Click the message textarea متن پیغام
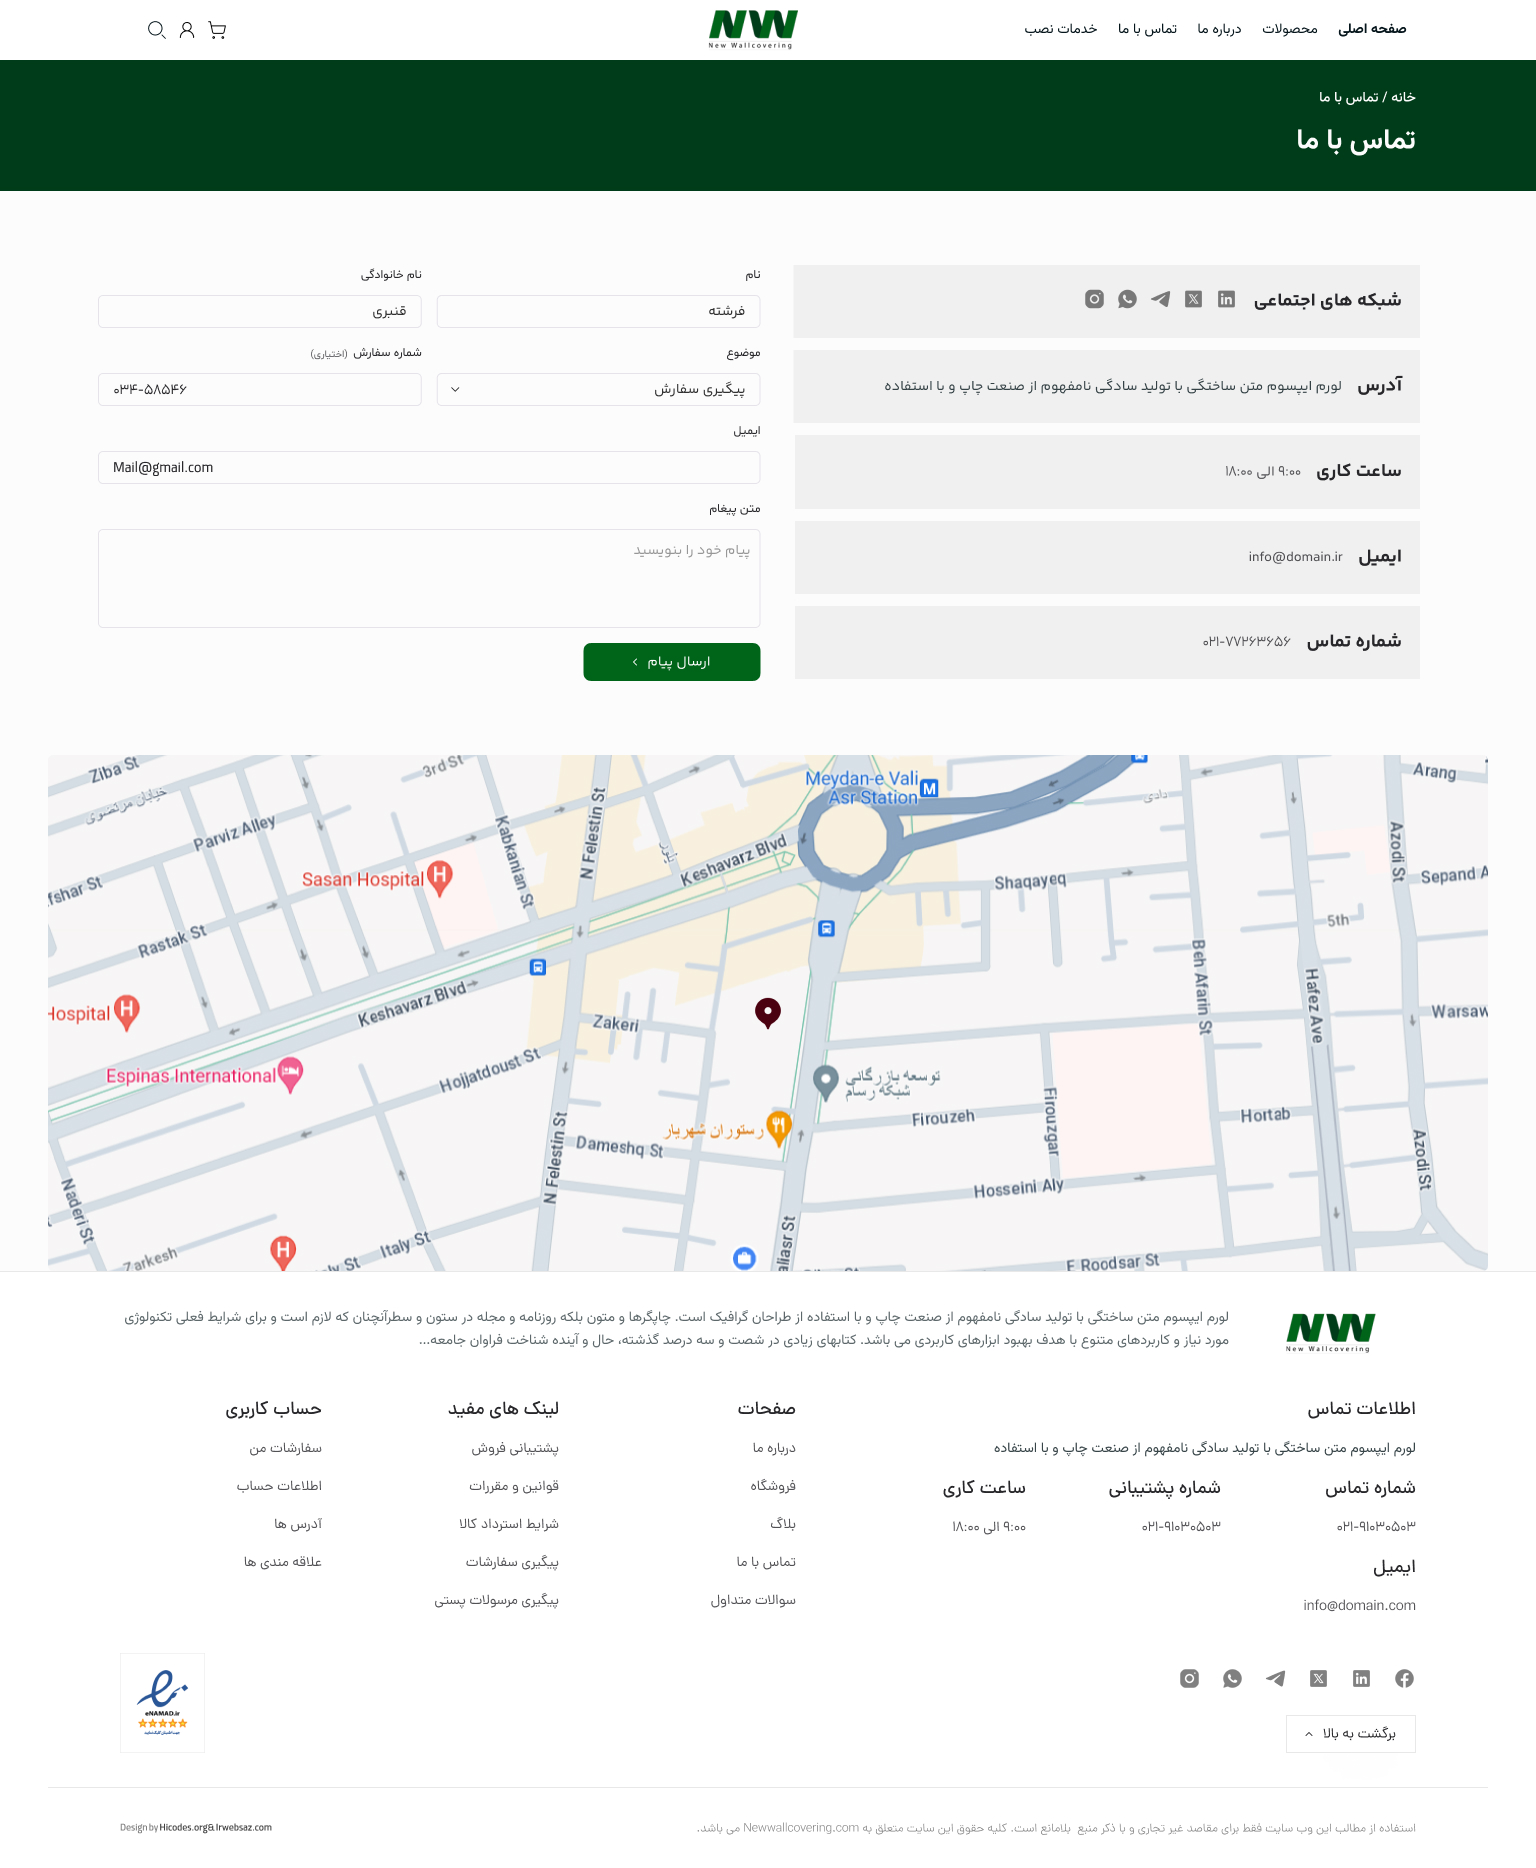This screenshot has width=1536, height=1868. (429, 578)
